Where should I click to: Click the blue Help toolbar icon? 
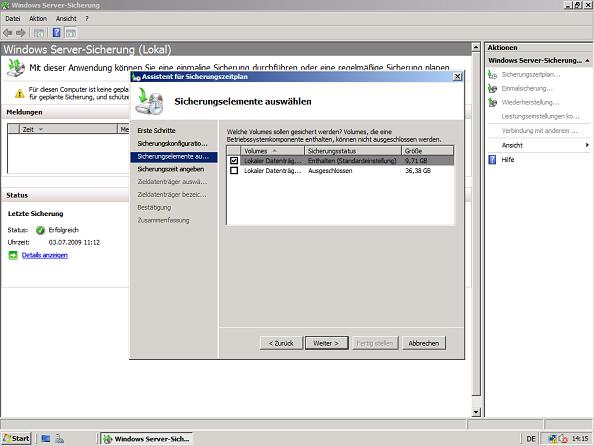(56, 33)
